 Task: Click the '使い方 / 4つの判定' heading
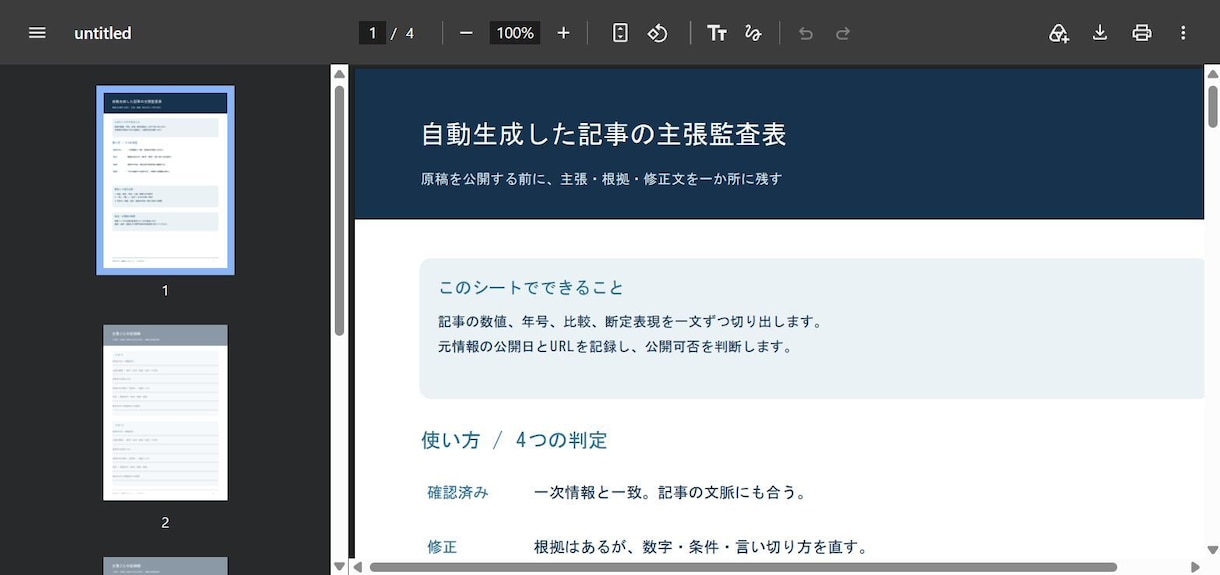(x=514, y=440)
